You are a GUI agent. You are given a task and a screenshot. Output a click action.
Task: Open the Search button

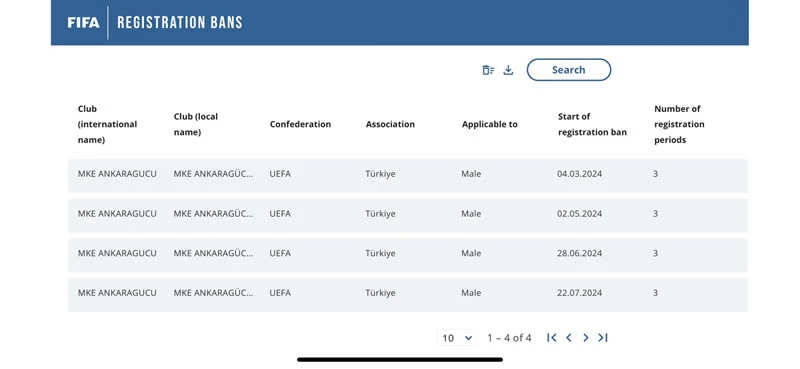[568, 70]
